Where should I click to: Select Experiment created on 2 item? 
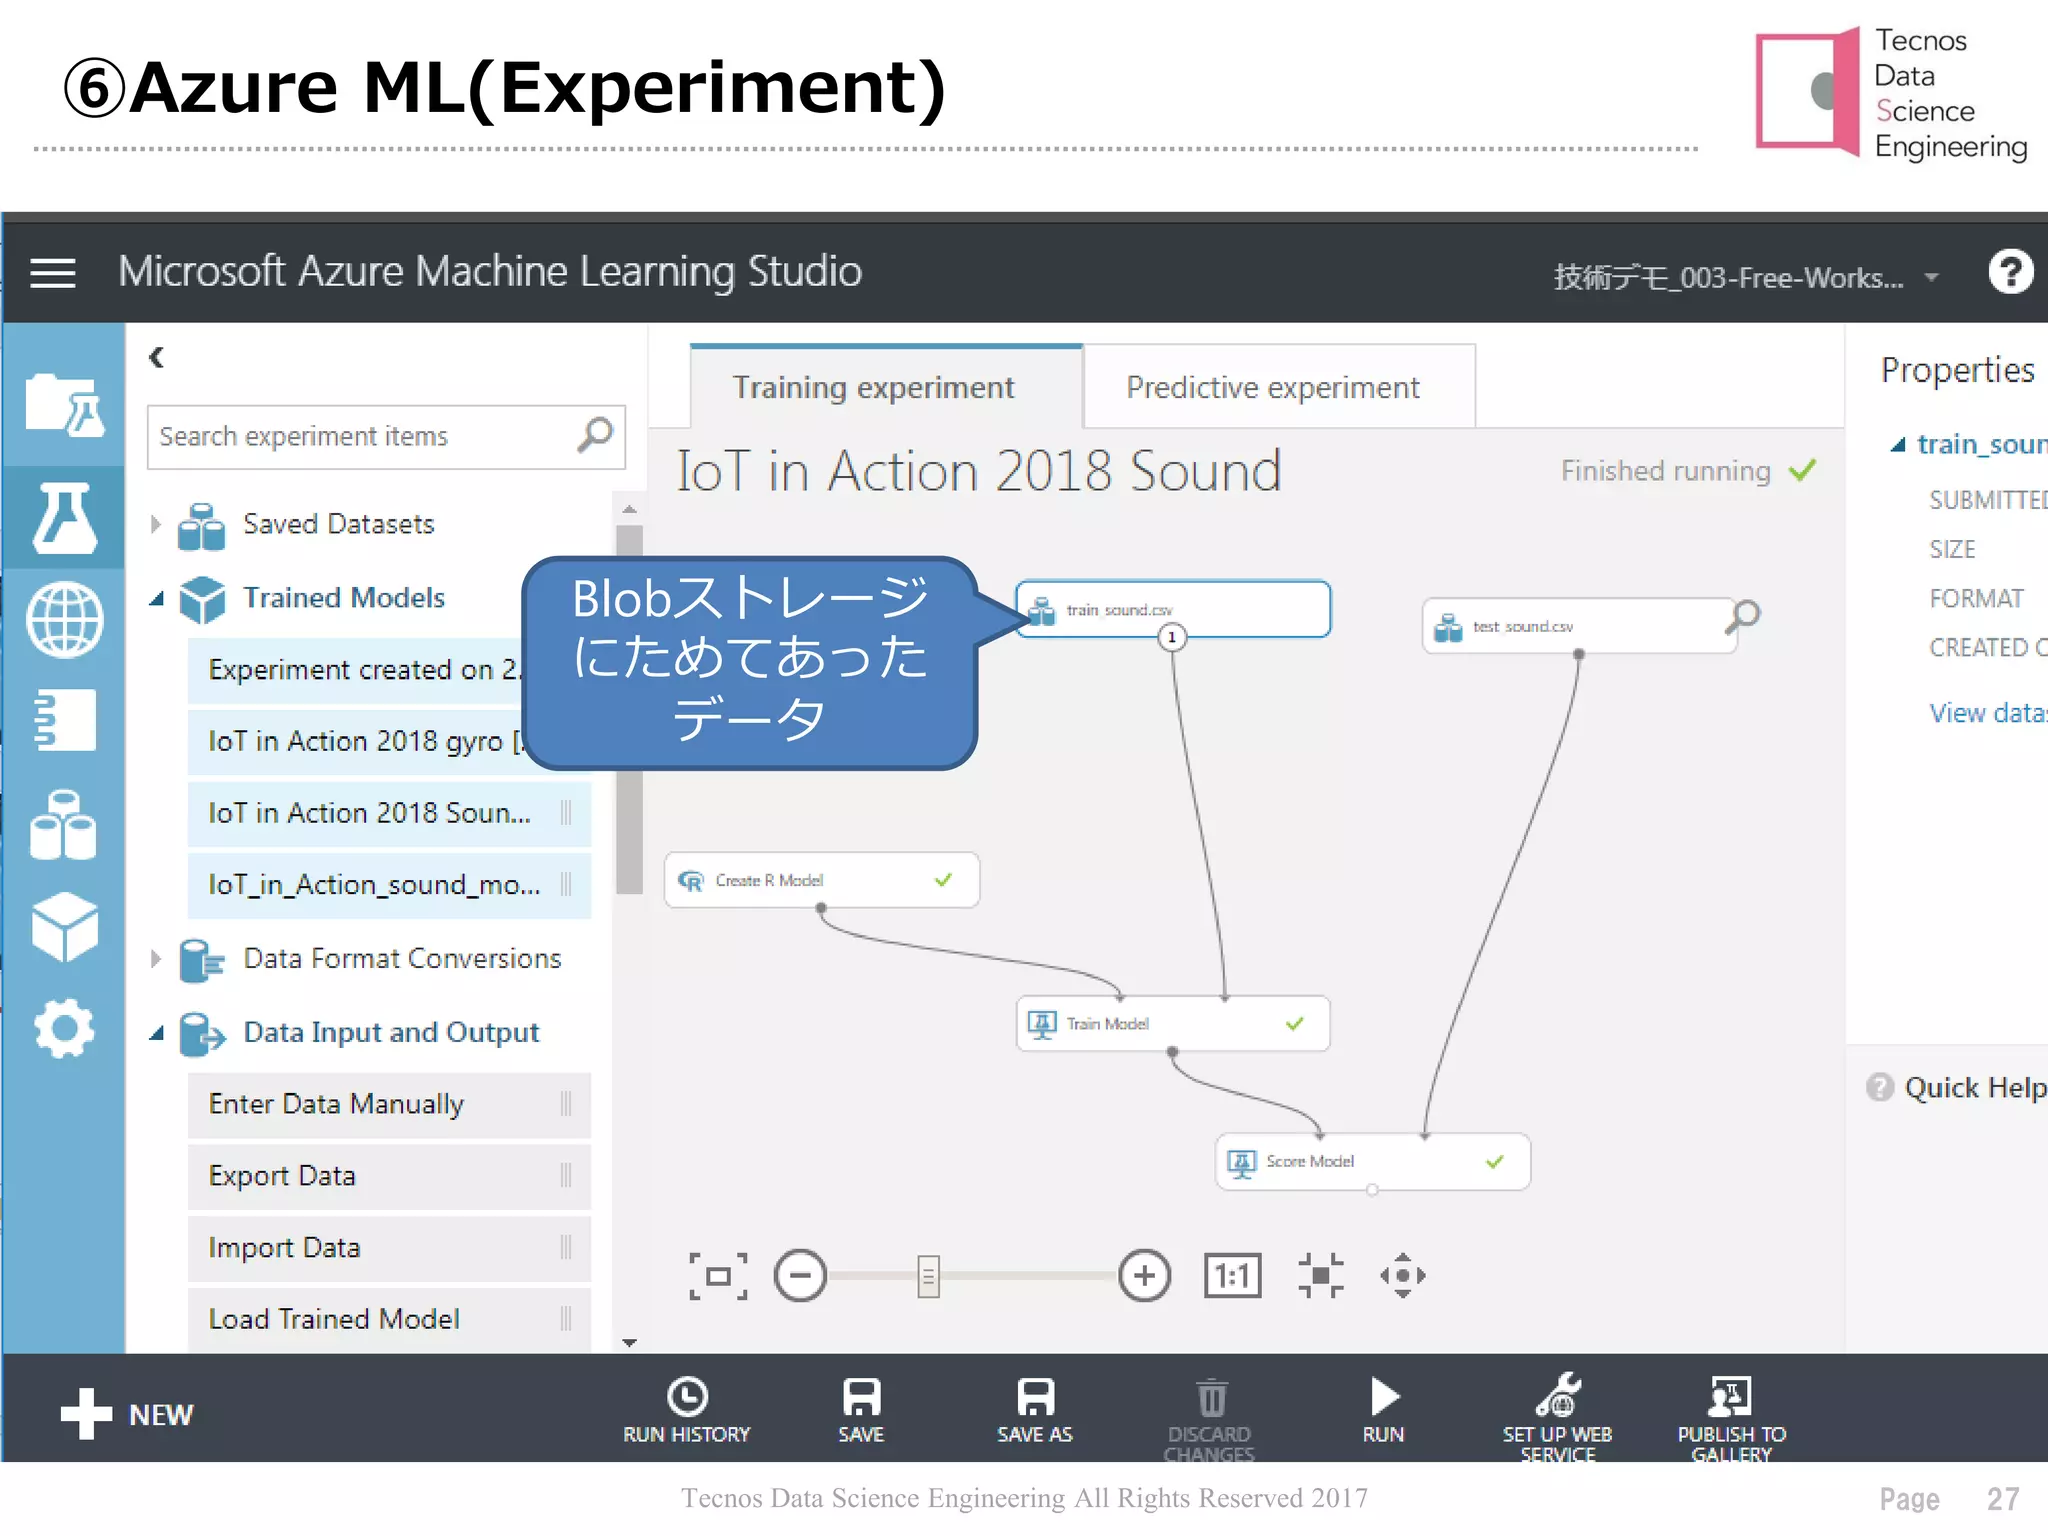tap(356, 669)
